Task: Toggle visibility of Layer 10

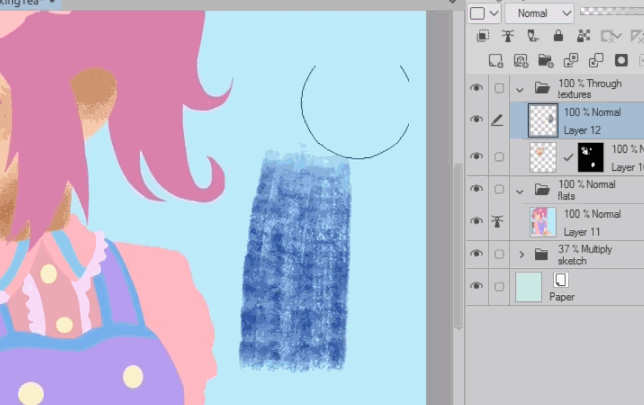Action: coord(476,156)
